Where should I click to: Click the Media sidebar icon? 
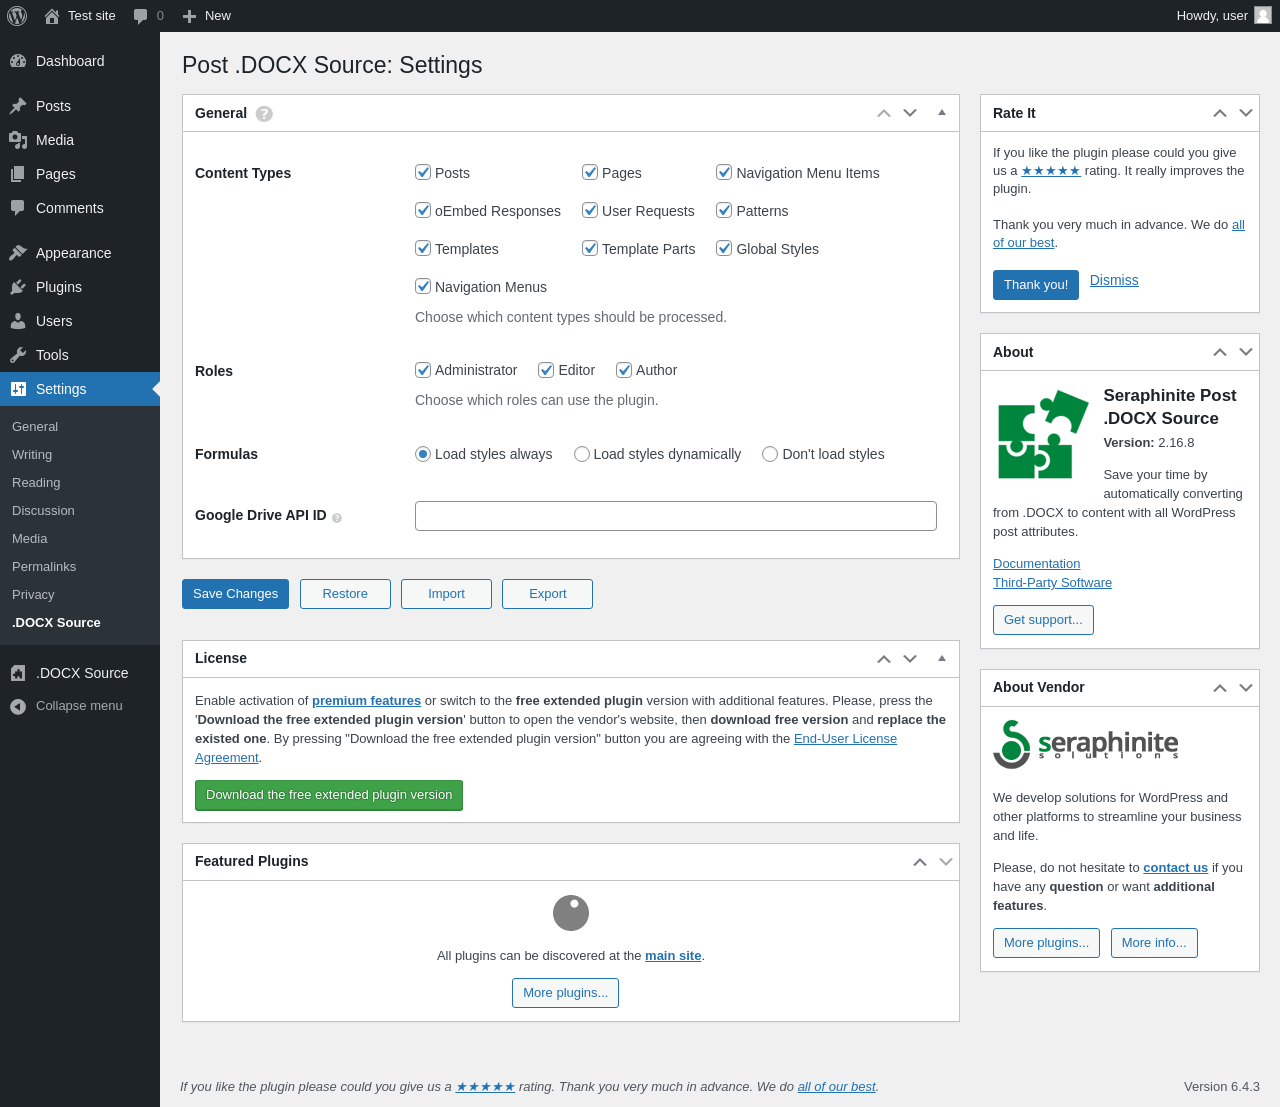[18, 140]
